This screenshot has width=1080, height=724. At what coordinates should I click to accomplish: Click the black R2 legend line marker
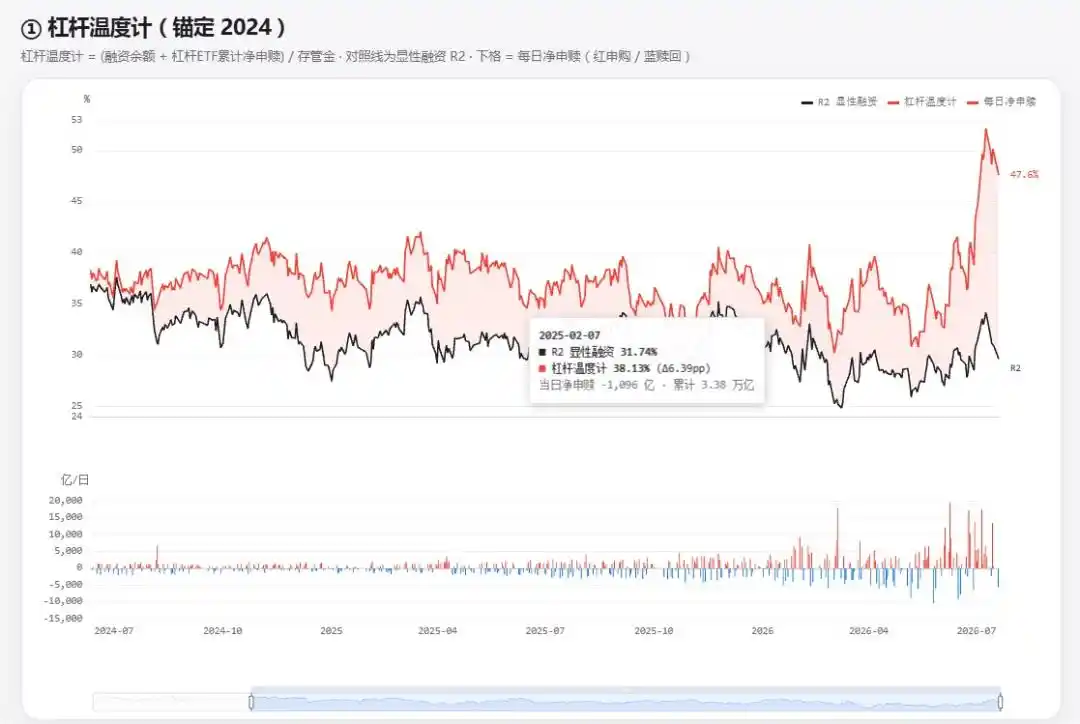click(807, 103)
